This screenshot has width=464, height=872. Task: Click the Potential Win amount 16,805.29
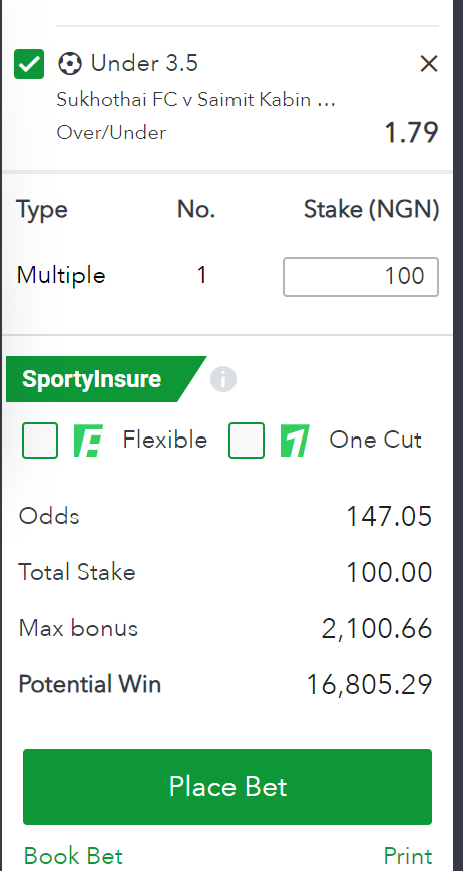tap(369, 685)
